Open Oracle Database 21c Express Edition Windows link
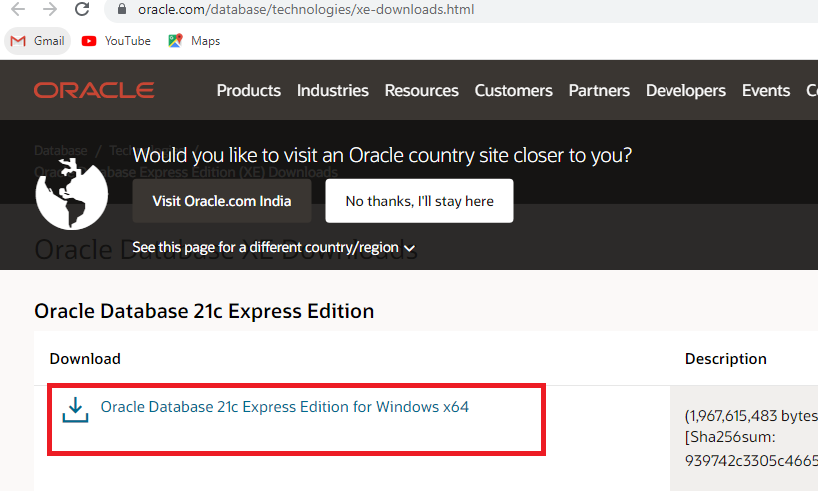 pos(285,407)
